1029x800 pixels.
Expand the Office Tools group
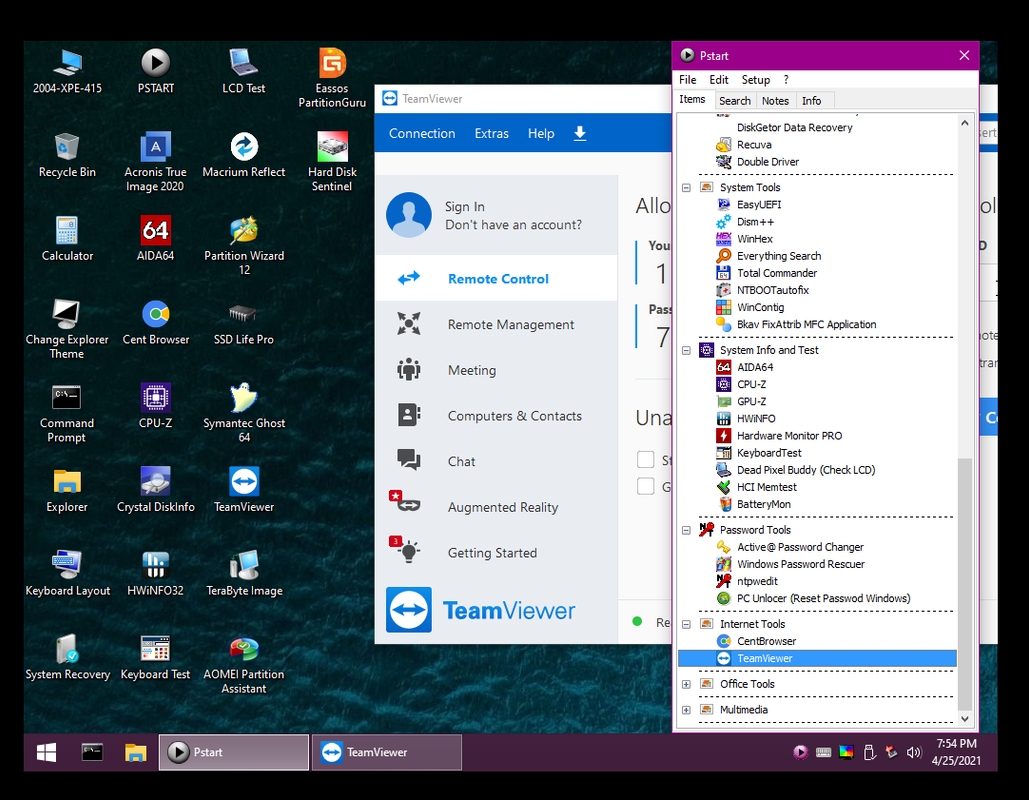tap(686, 684)
